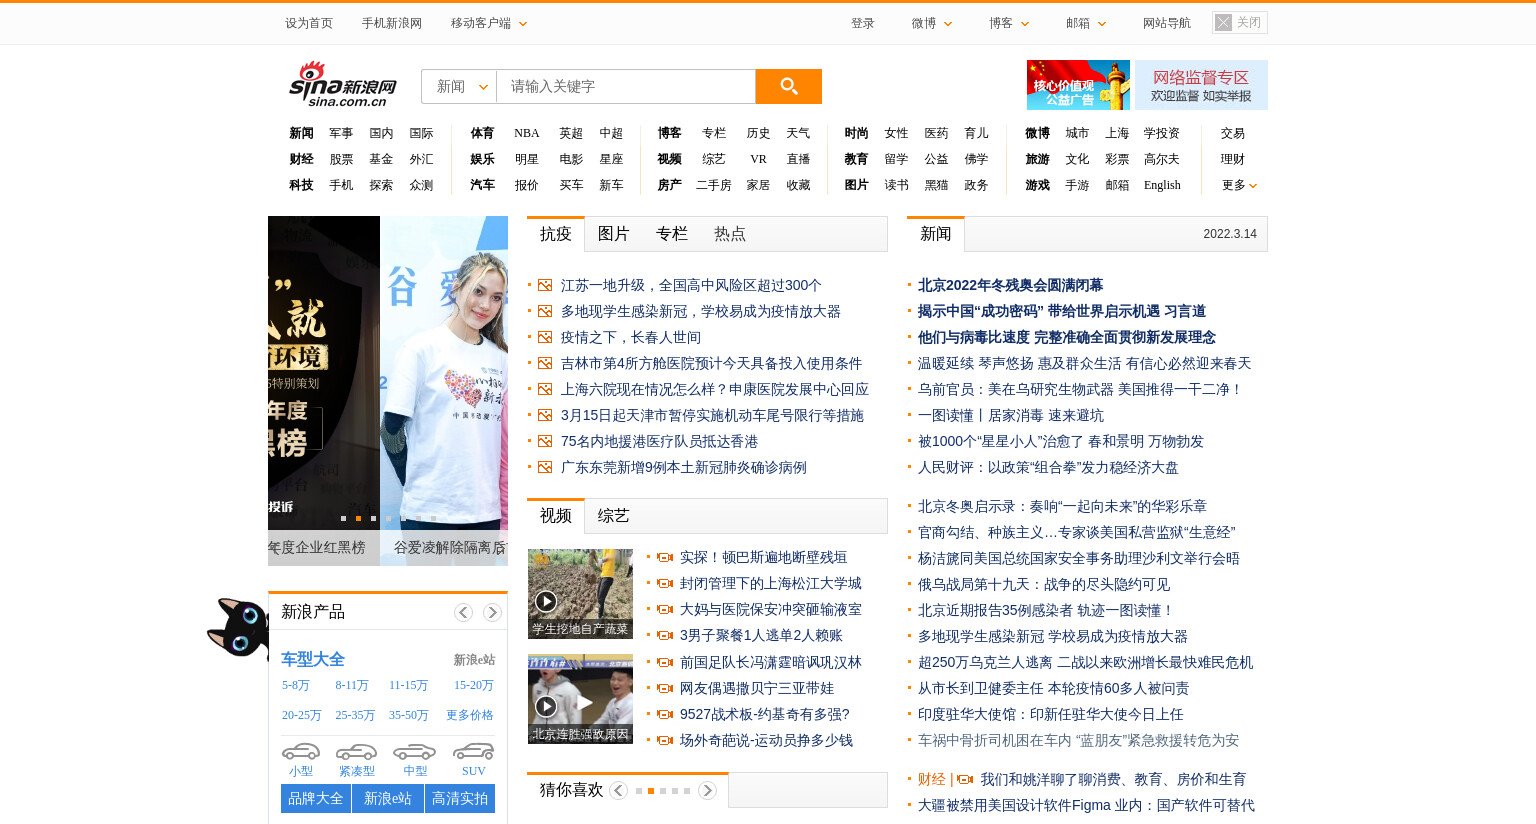Viewport: 1536px width, 824px height.
Task: Open the 新闻 section tab
Action: point(936,234)
